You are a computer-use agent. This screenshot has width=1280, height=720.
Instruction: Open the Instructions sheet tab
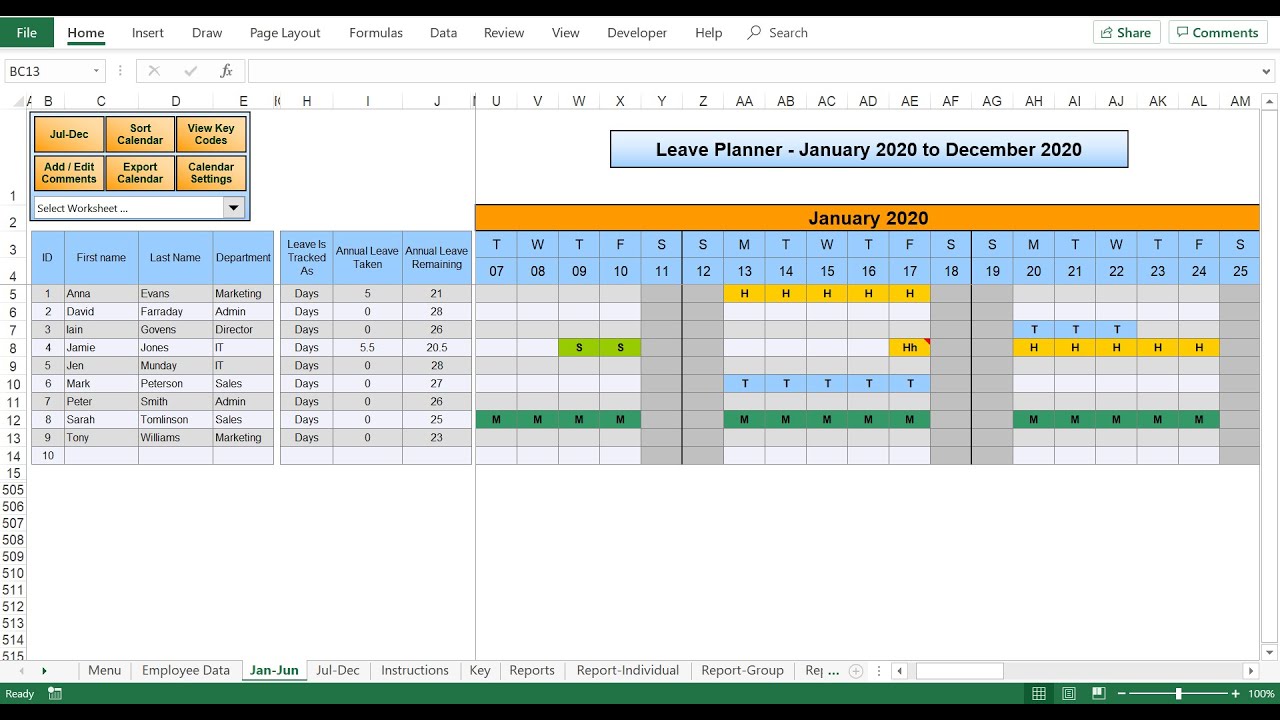[415, 671]
